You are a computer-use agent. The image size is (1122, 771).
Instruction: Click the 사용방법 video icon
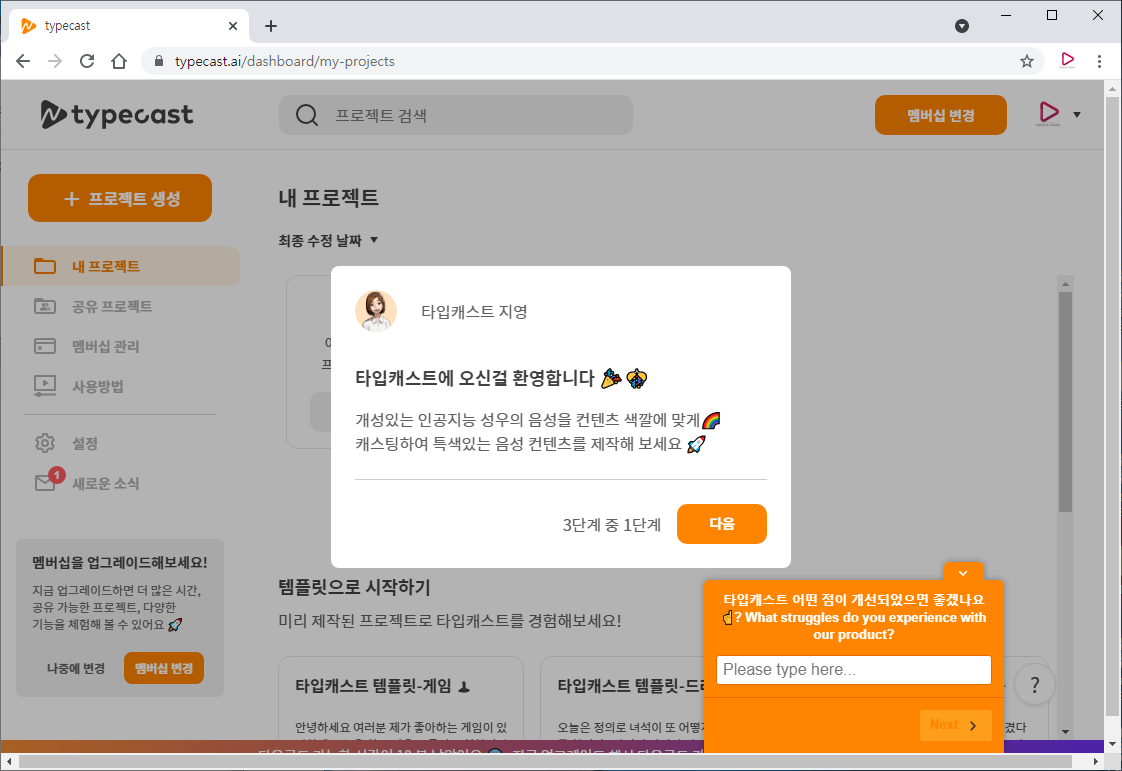coord(45,387)
